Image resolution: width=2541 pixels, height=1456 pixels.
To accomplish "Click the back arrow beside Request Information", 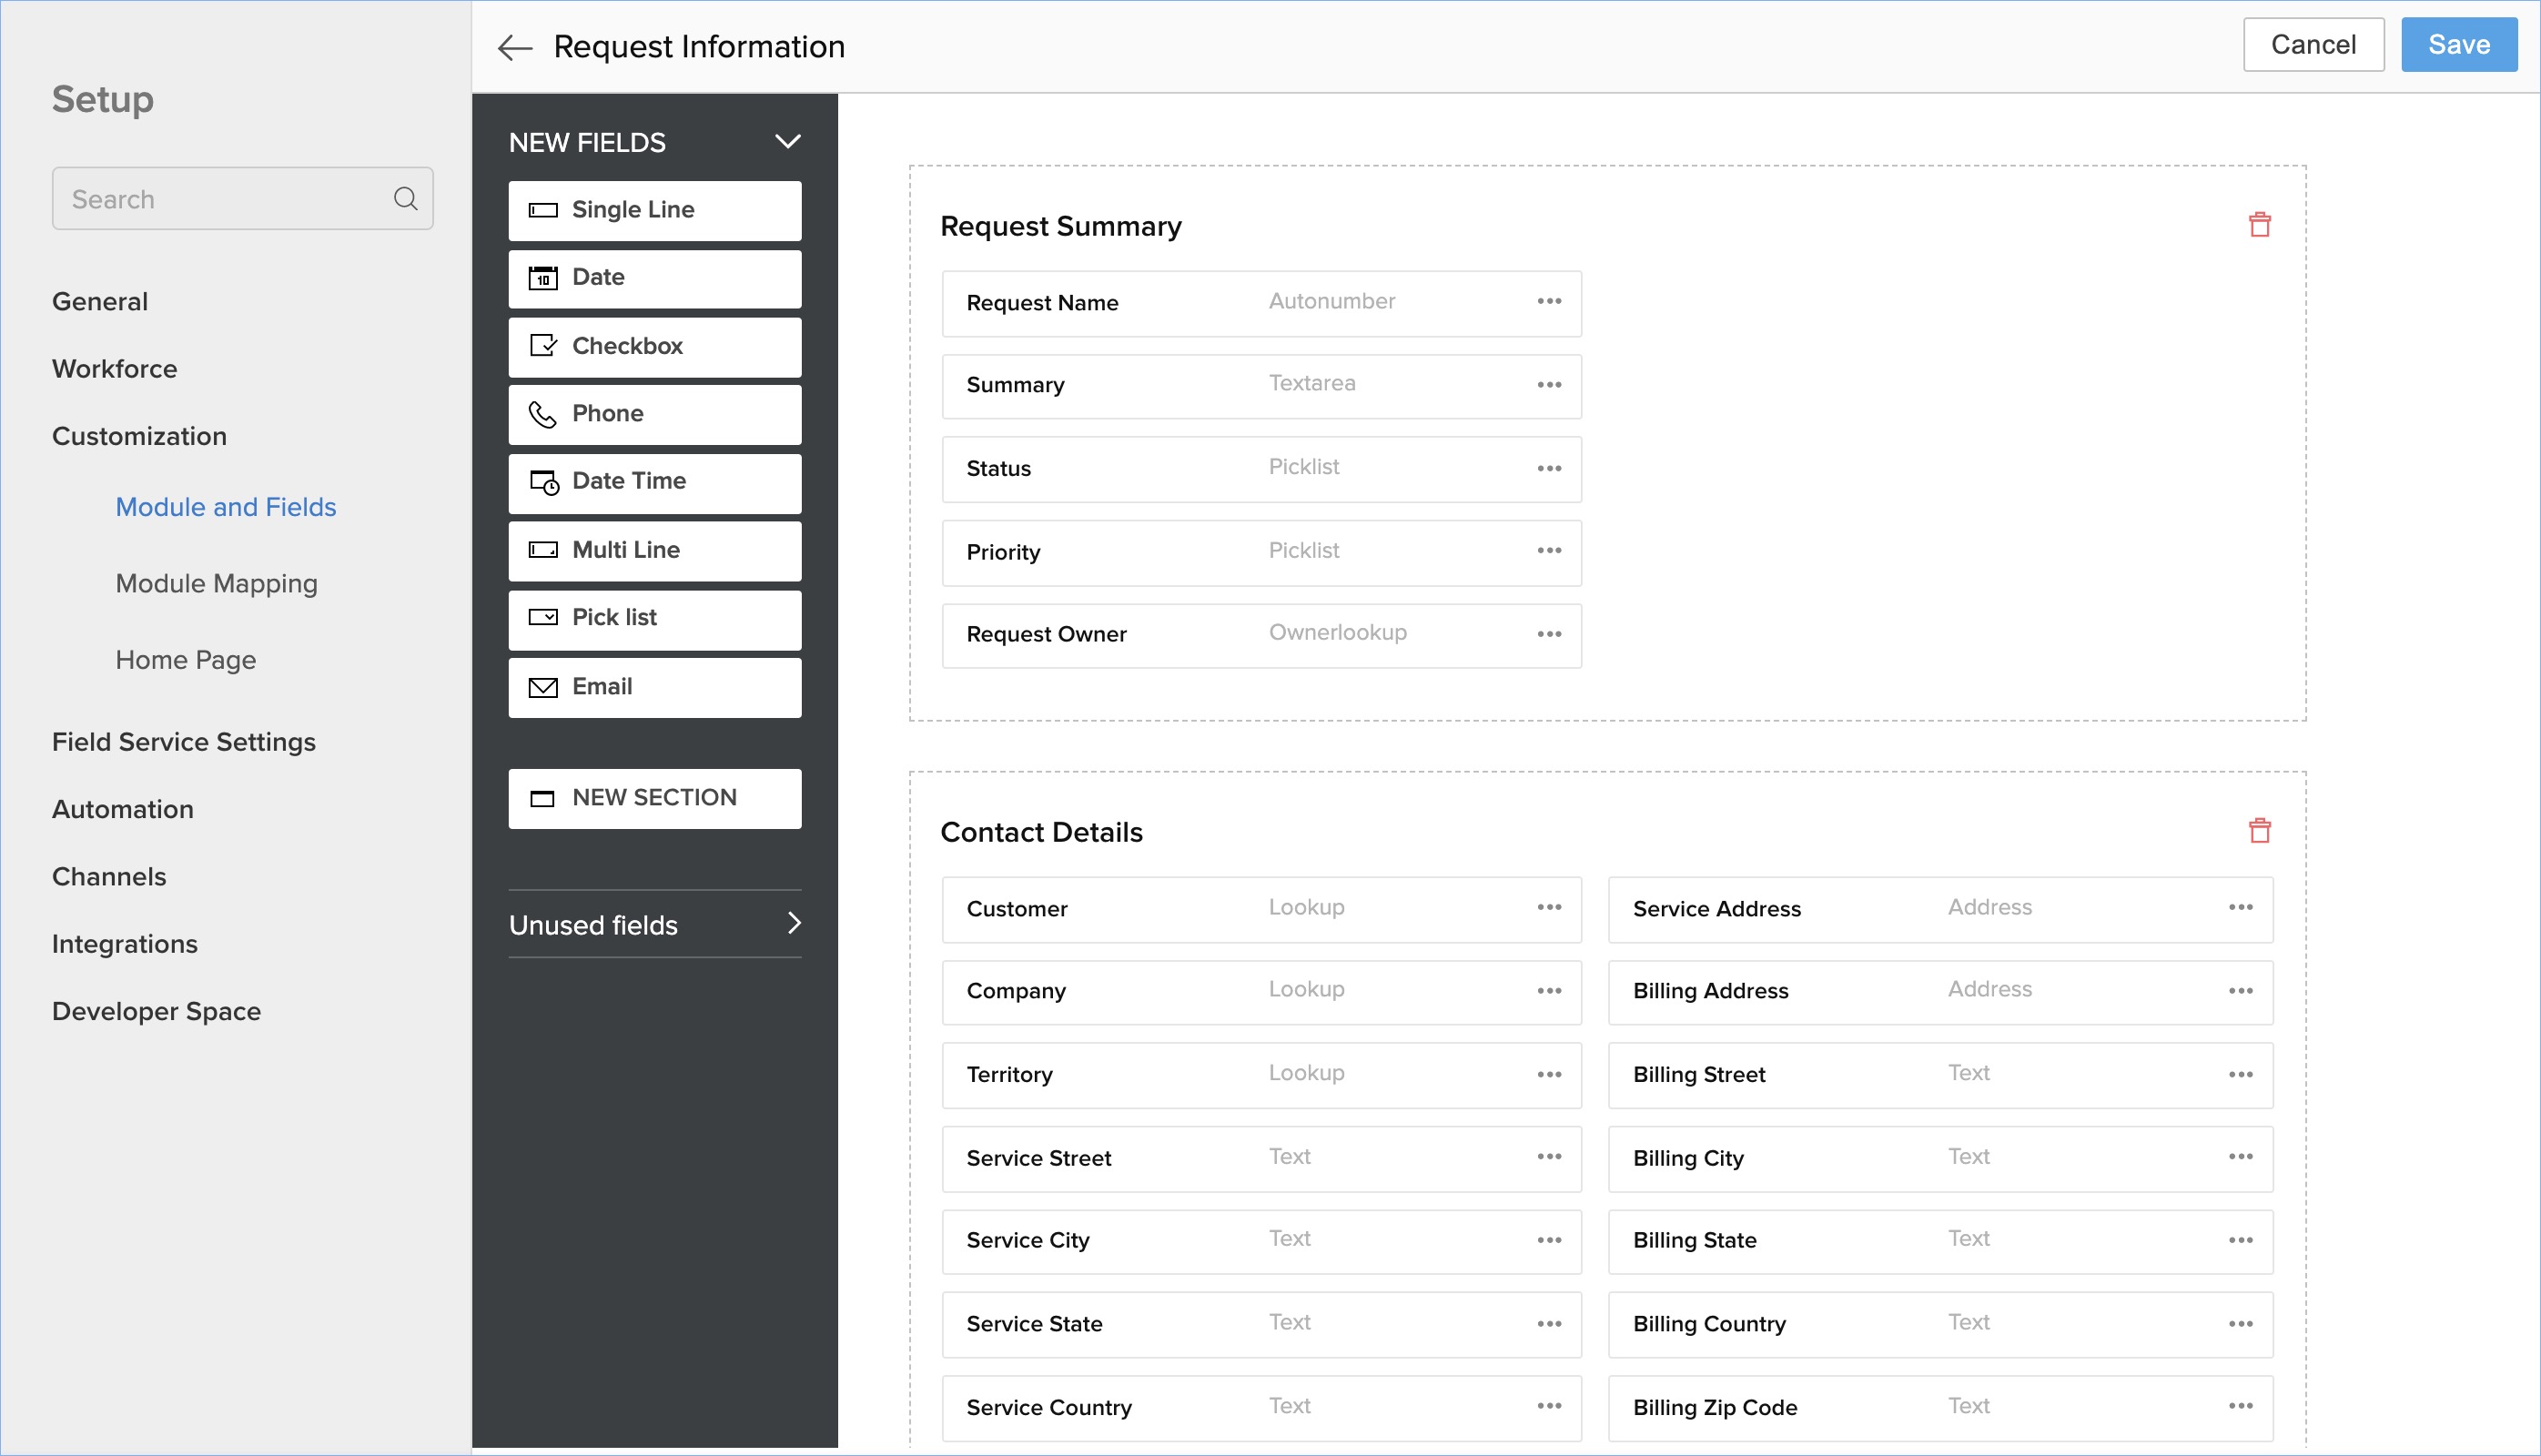I will 515,47.
